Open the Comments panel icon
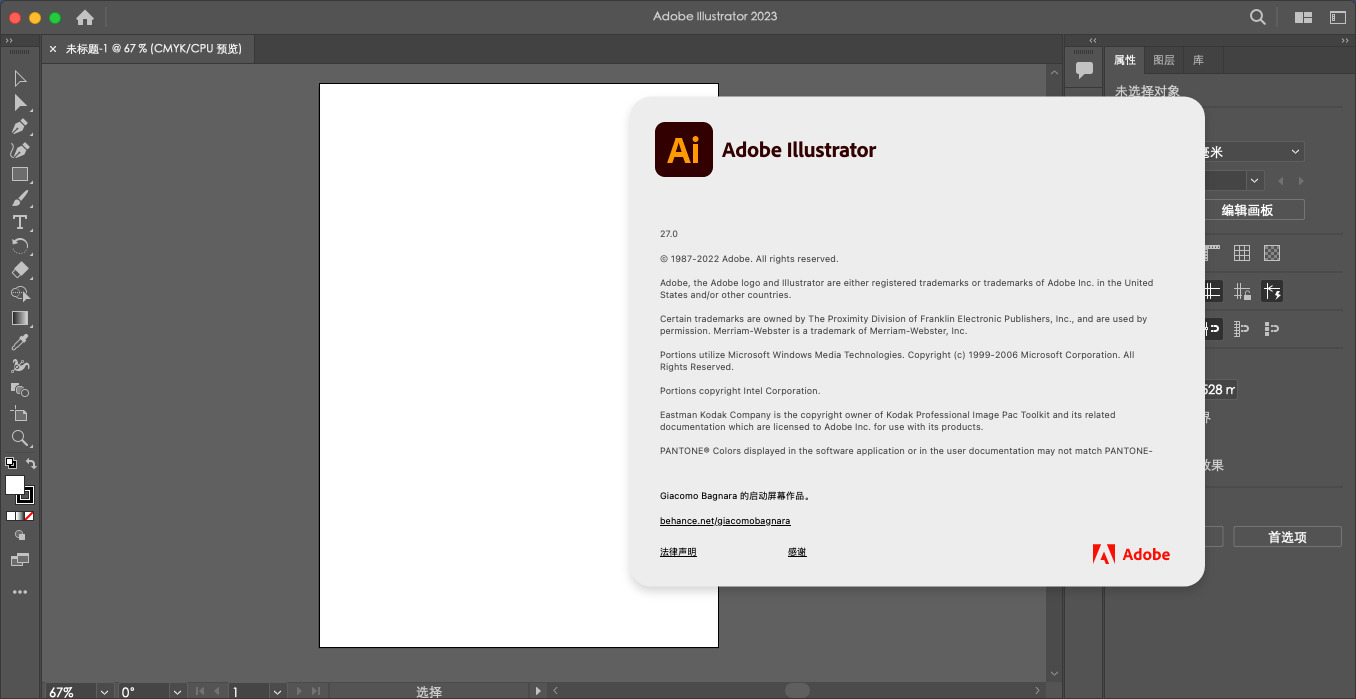Image resolution: width=1356 pixels, height=699 pixels. click(x=1084, y=70)
